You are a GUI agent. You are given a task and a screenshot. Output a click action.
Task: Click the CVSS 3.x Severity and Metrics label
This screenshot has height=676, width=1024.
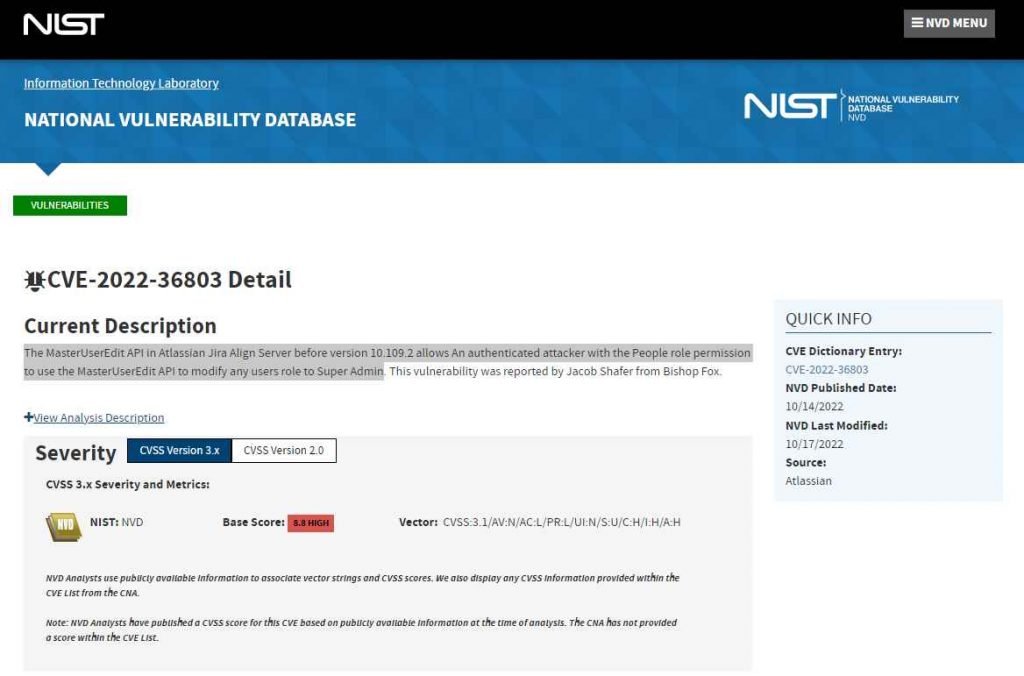click(x=127, y=485)
